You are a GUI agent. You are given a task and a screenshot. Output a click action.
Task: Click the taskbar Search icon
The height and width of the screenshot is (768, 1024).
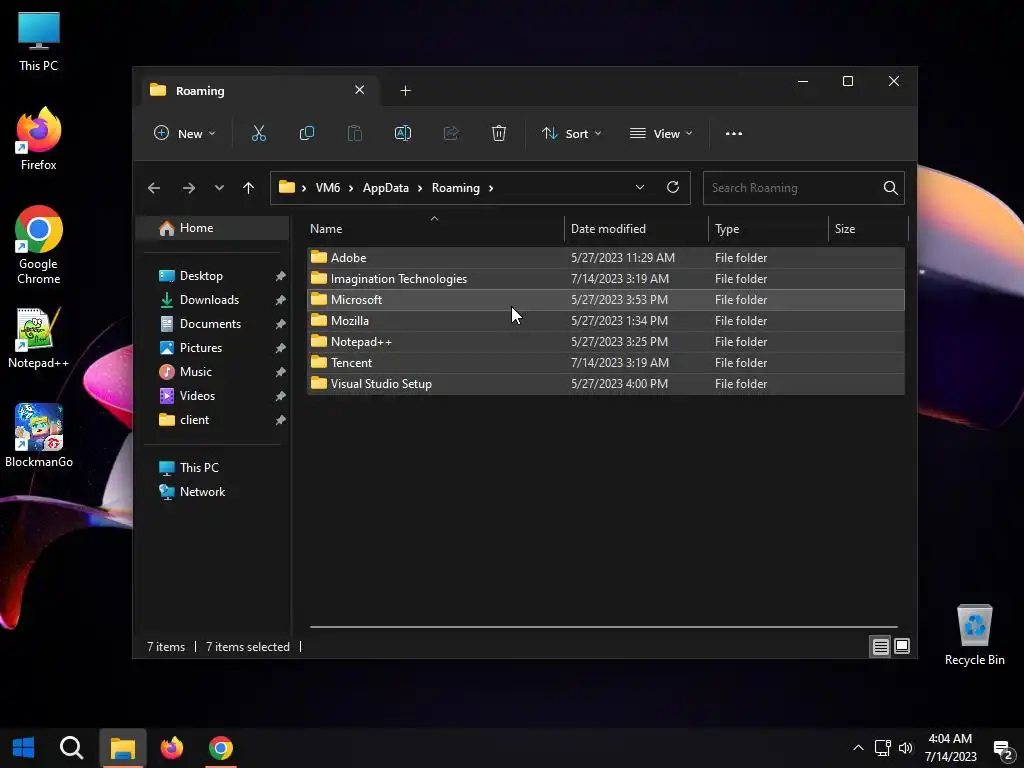click(x=71, y=748)
